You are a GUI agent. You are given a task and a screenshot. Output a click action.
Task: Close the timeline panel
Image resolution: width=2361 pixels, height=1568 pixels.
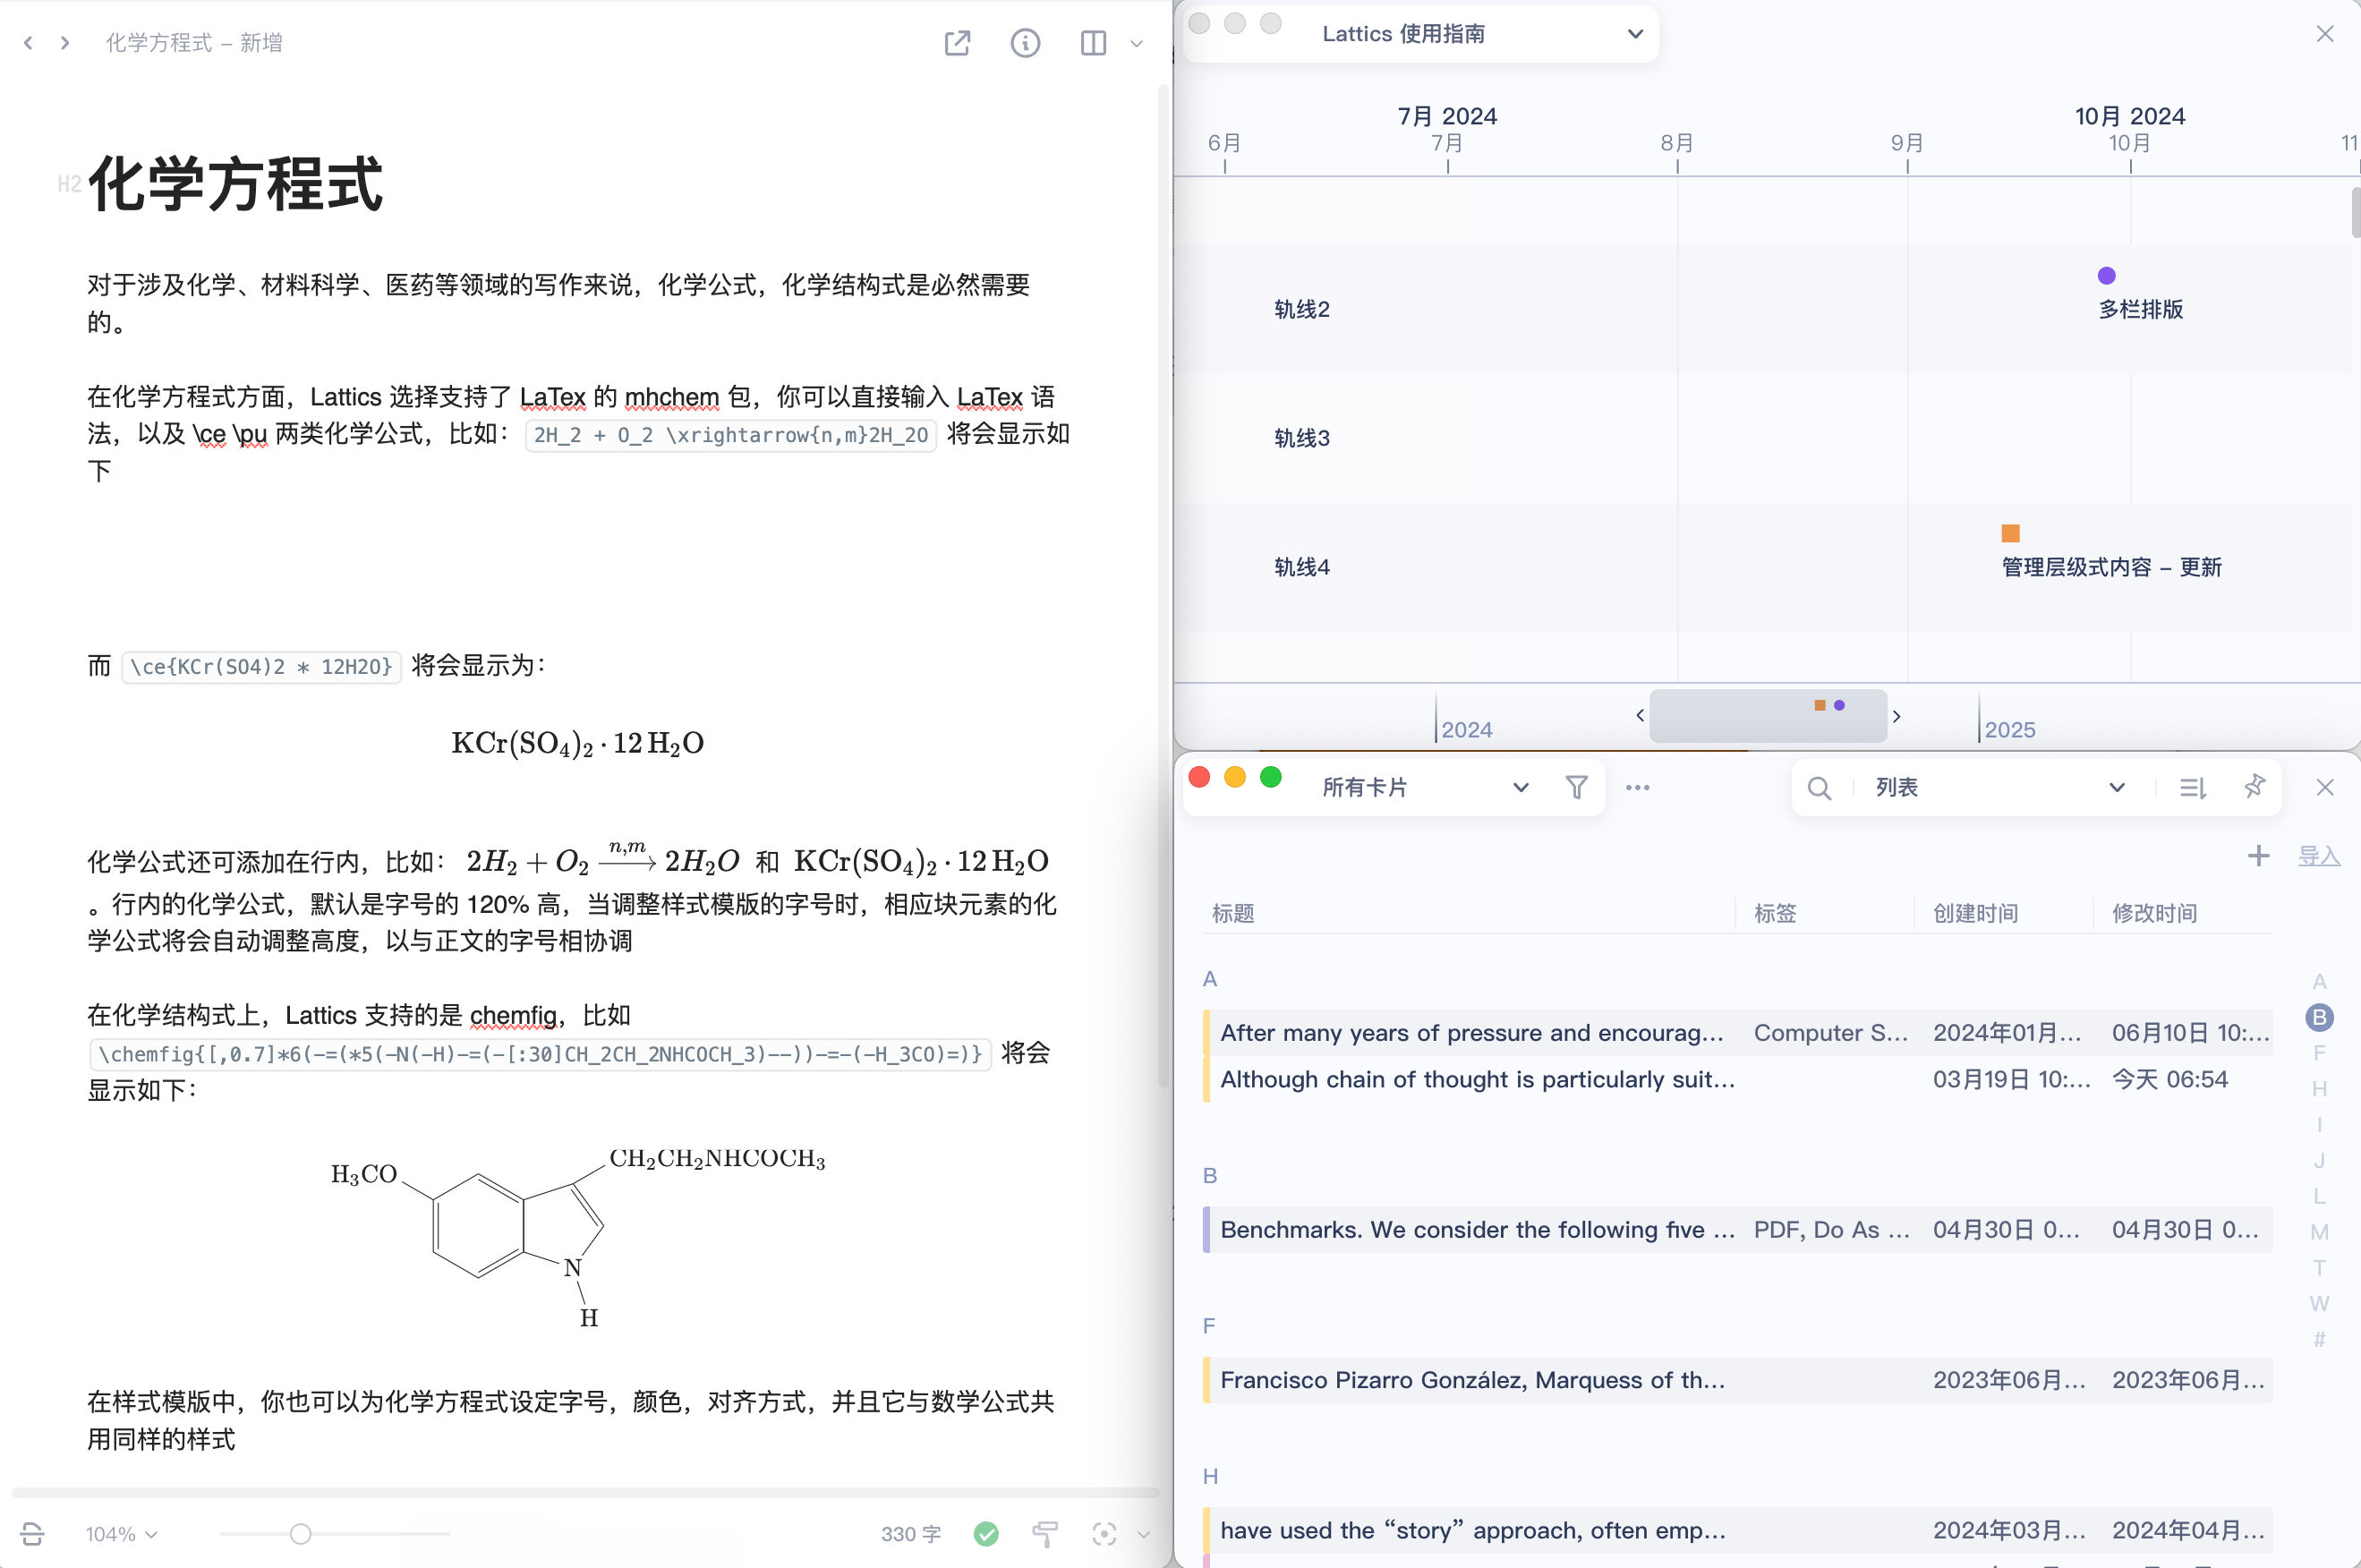coord(2325,34)
